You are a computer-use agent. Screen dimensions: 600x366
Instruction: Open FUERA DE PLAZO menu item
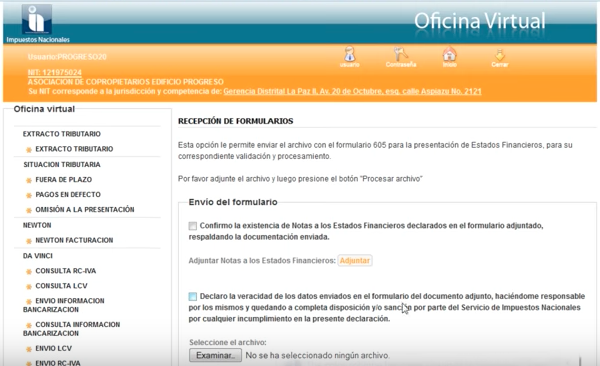point(64,180)
